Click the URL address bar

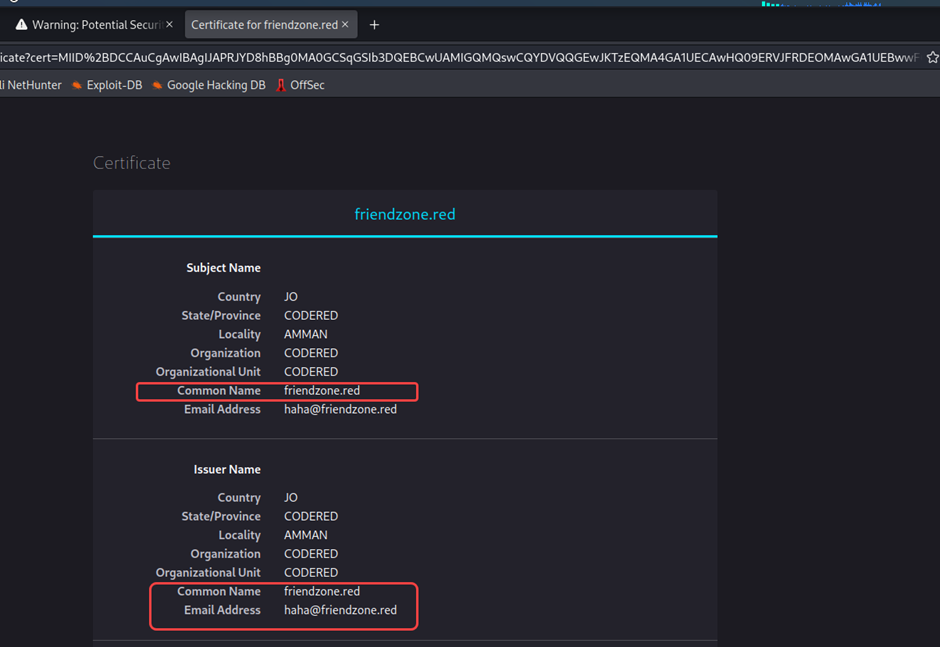click(x=450, y=57)
